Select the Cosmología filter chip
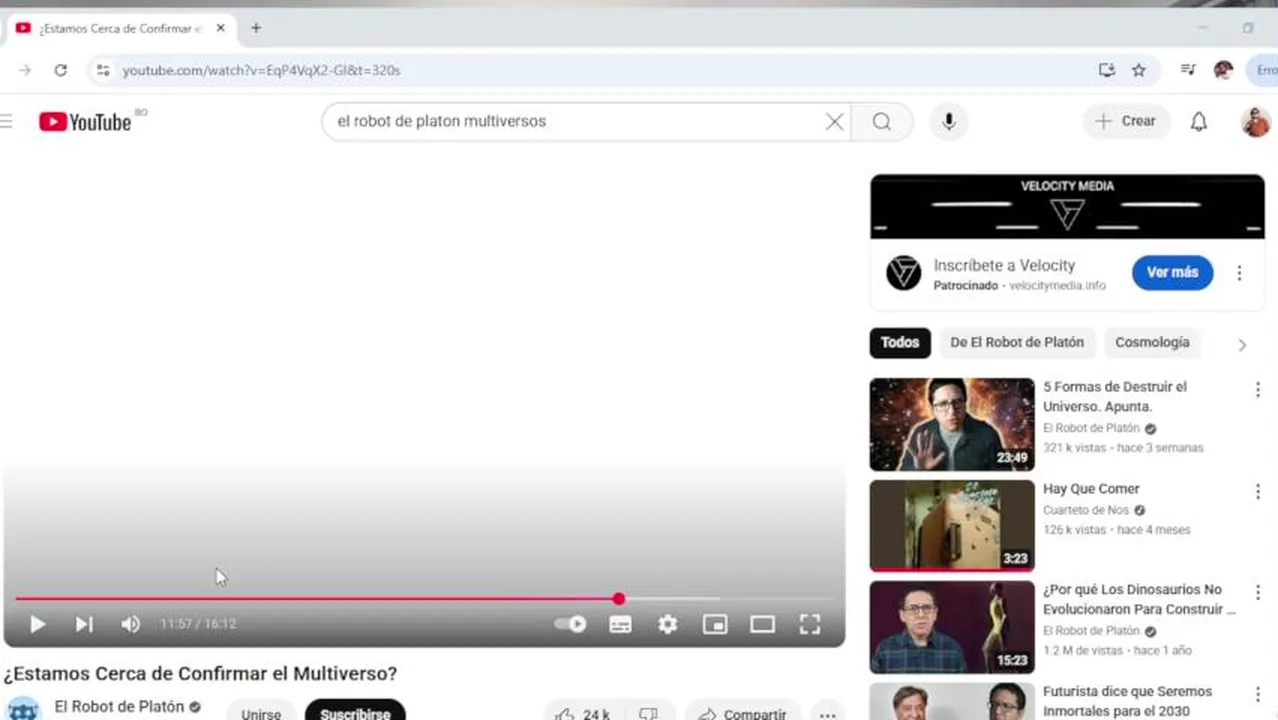The image size is (1278, 720). (1152, 342)
